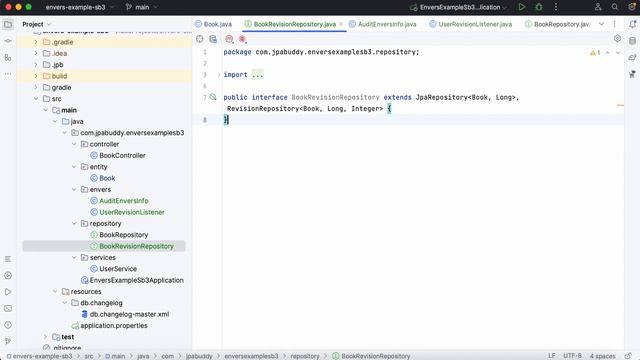Open the Notifications bell panel
Viewport: 640px width, 360px height.
(632, 24)
